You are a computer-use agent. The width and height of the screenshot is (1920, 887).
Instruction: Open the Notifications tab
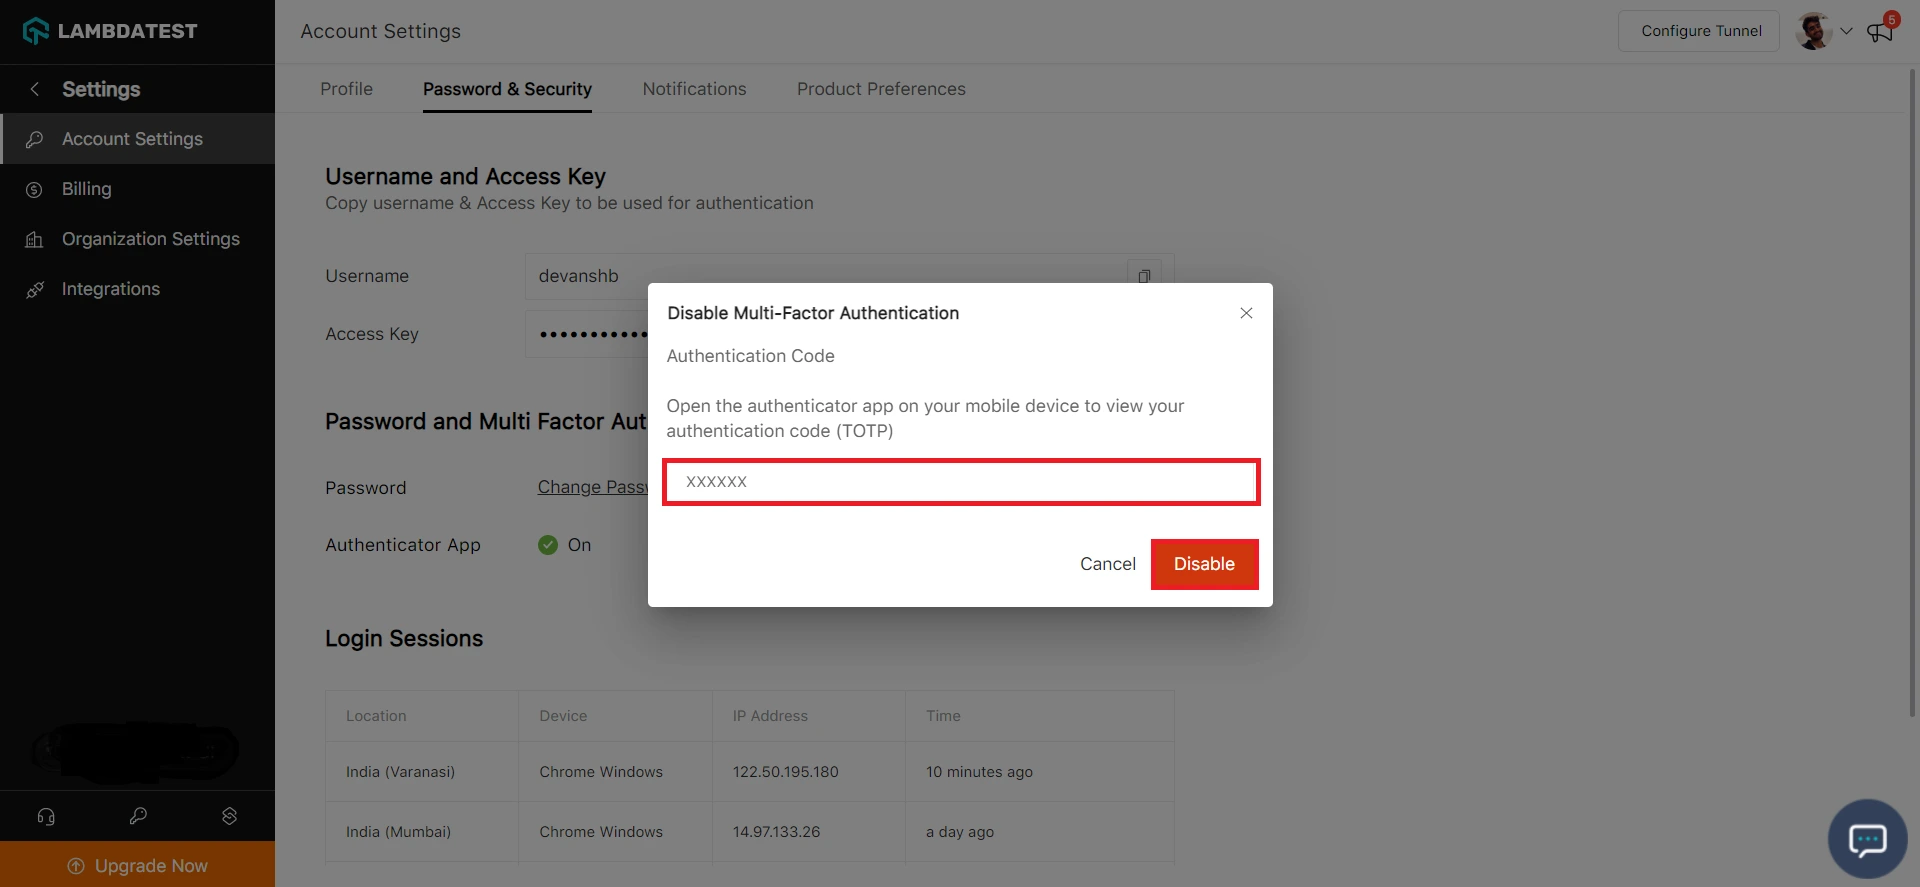(x=694, y=89)
